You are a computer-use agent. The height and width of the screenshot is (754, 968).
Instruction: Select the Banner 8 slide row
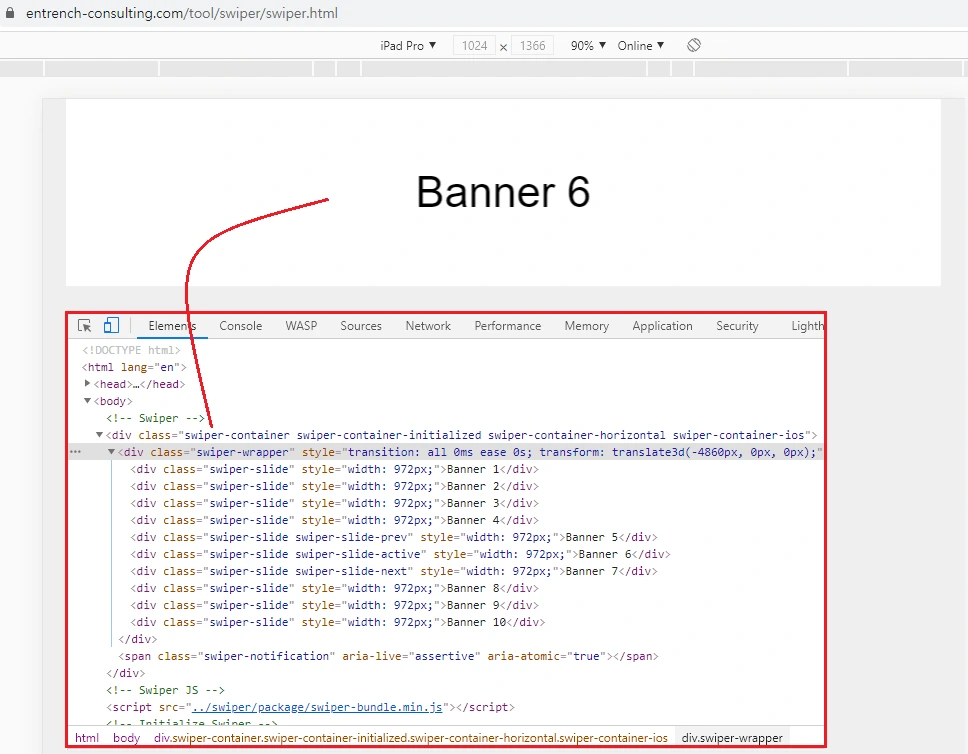(x=335, y=588)
